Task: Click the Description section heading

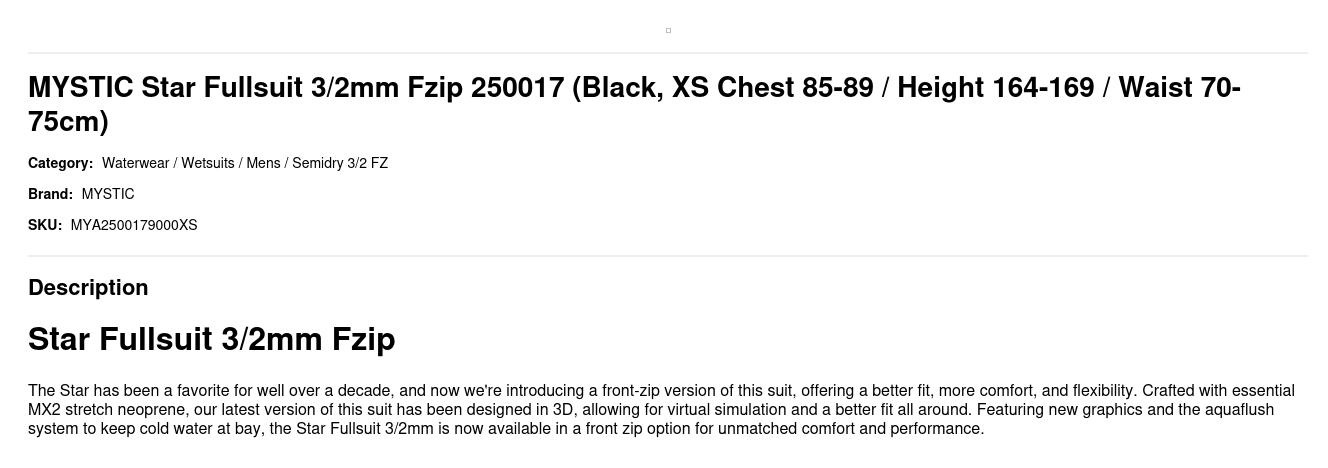Action: tap(88, 288)
